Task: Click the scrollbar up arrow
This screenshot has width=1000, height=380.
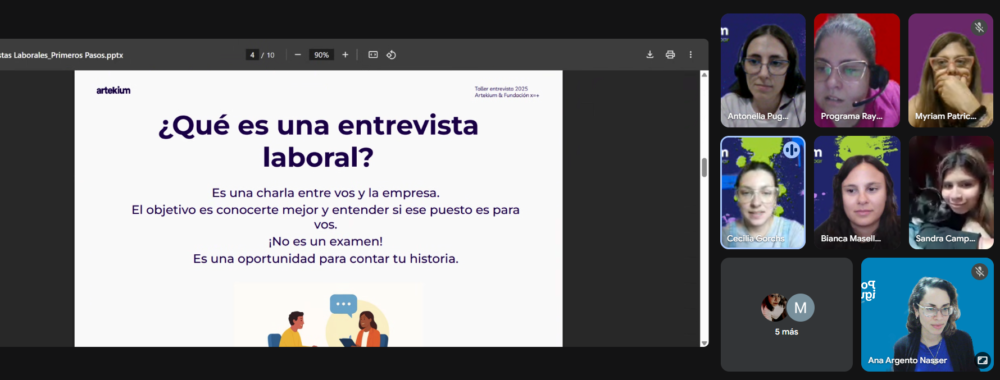Action: [x=704, y=75]
